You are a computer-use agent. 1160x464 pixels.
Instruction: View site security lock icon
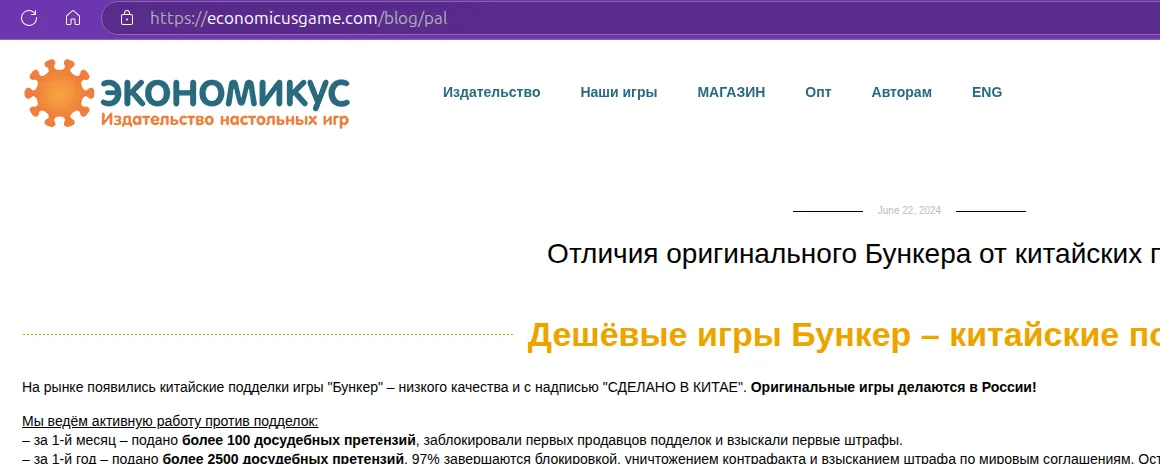(x=127, y=18)
